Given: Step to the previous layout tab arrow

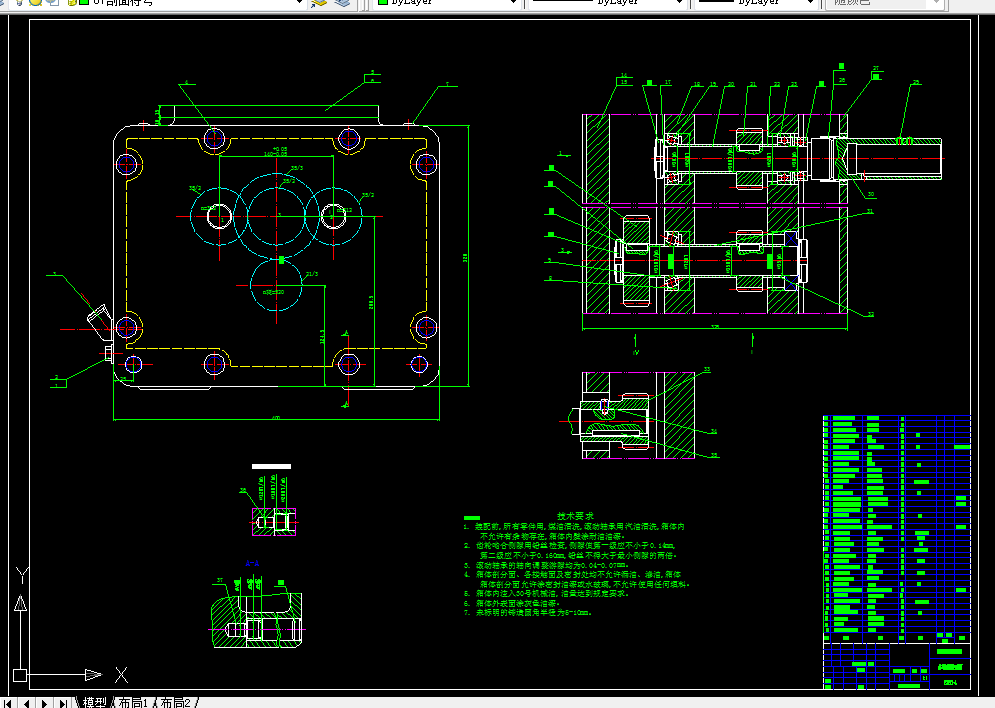Looking at the screenshot, I should coord(26,703).
